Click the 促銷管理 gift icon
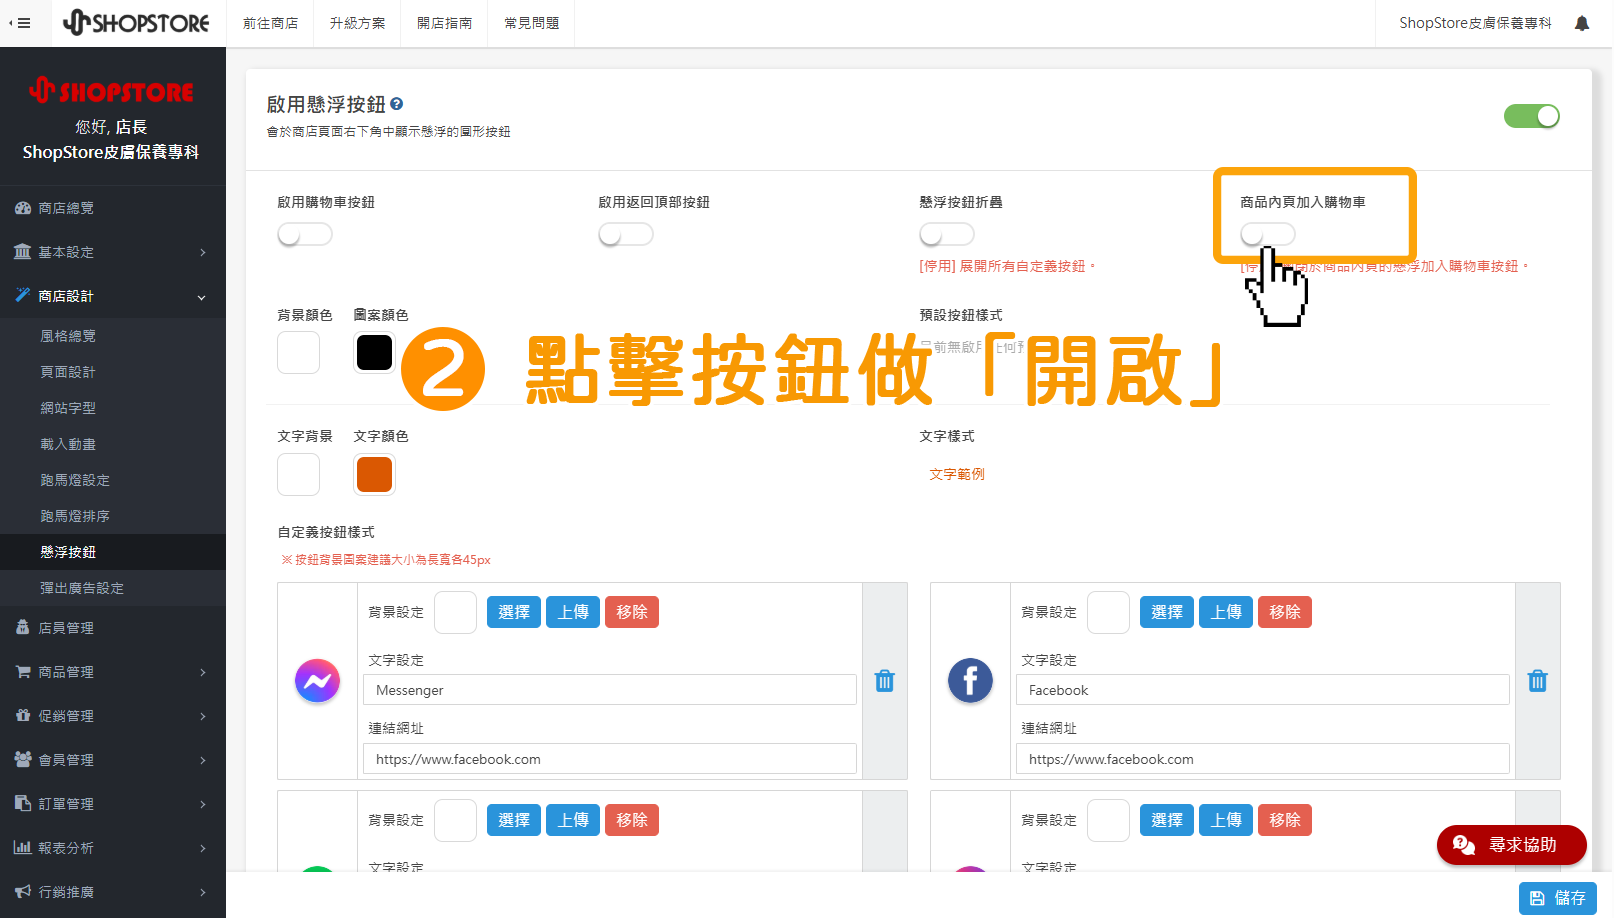Screen dimensions: 1614x918 [x=22, y=715]
